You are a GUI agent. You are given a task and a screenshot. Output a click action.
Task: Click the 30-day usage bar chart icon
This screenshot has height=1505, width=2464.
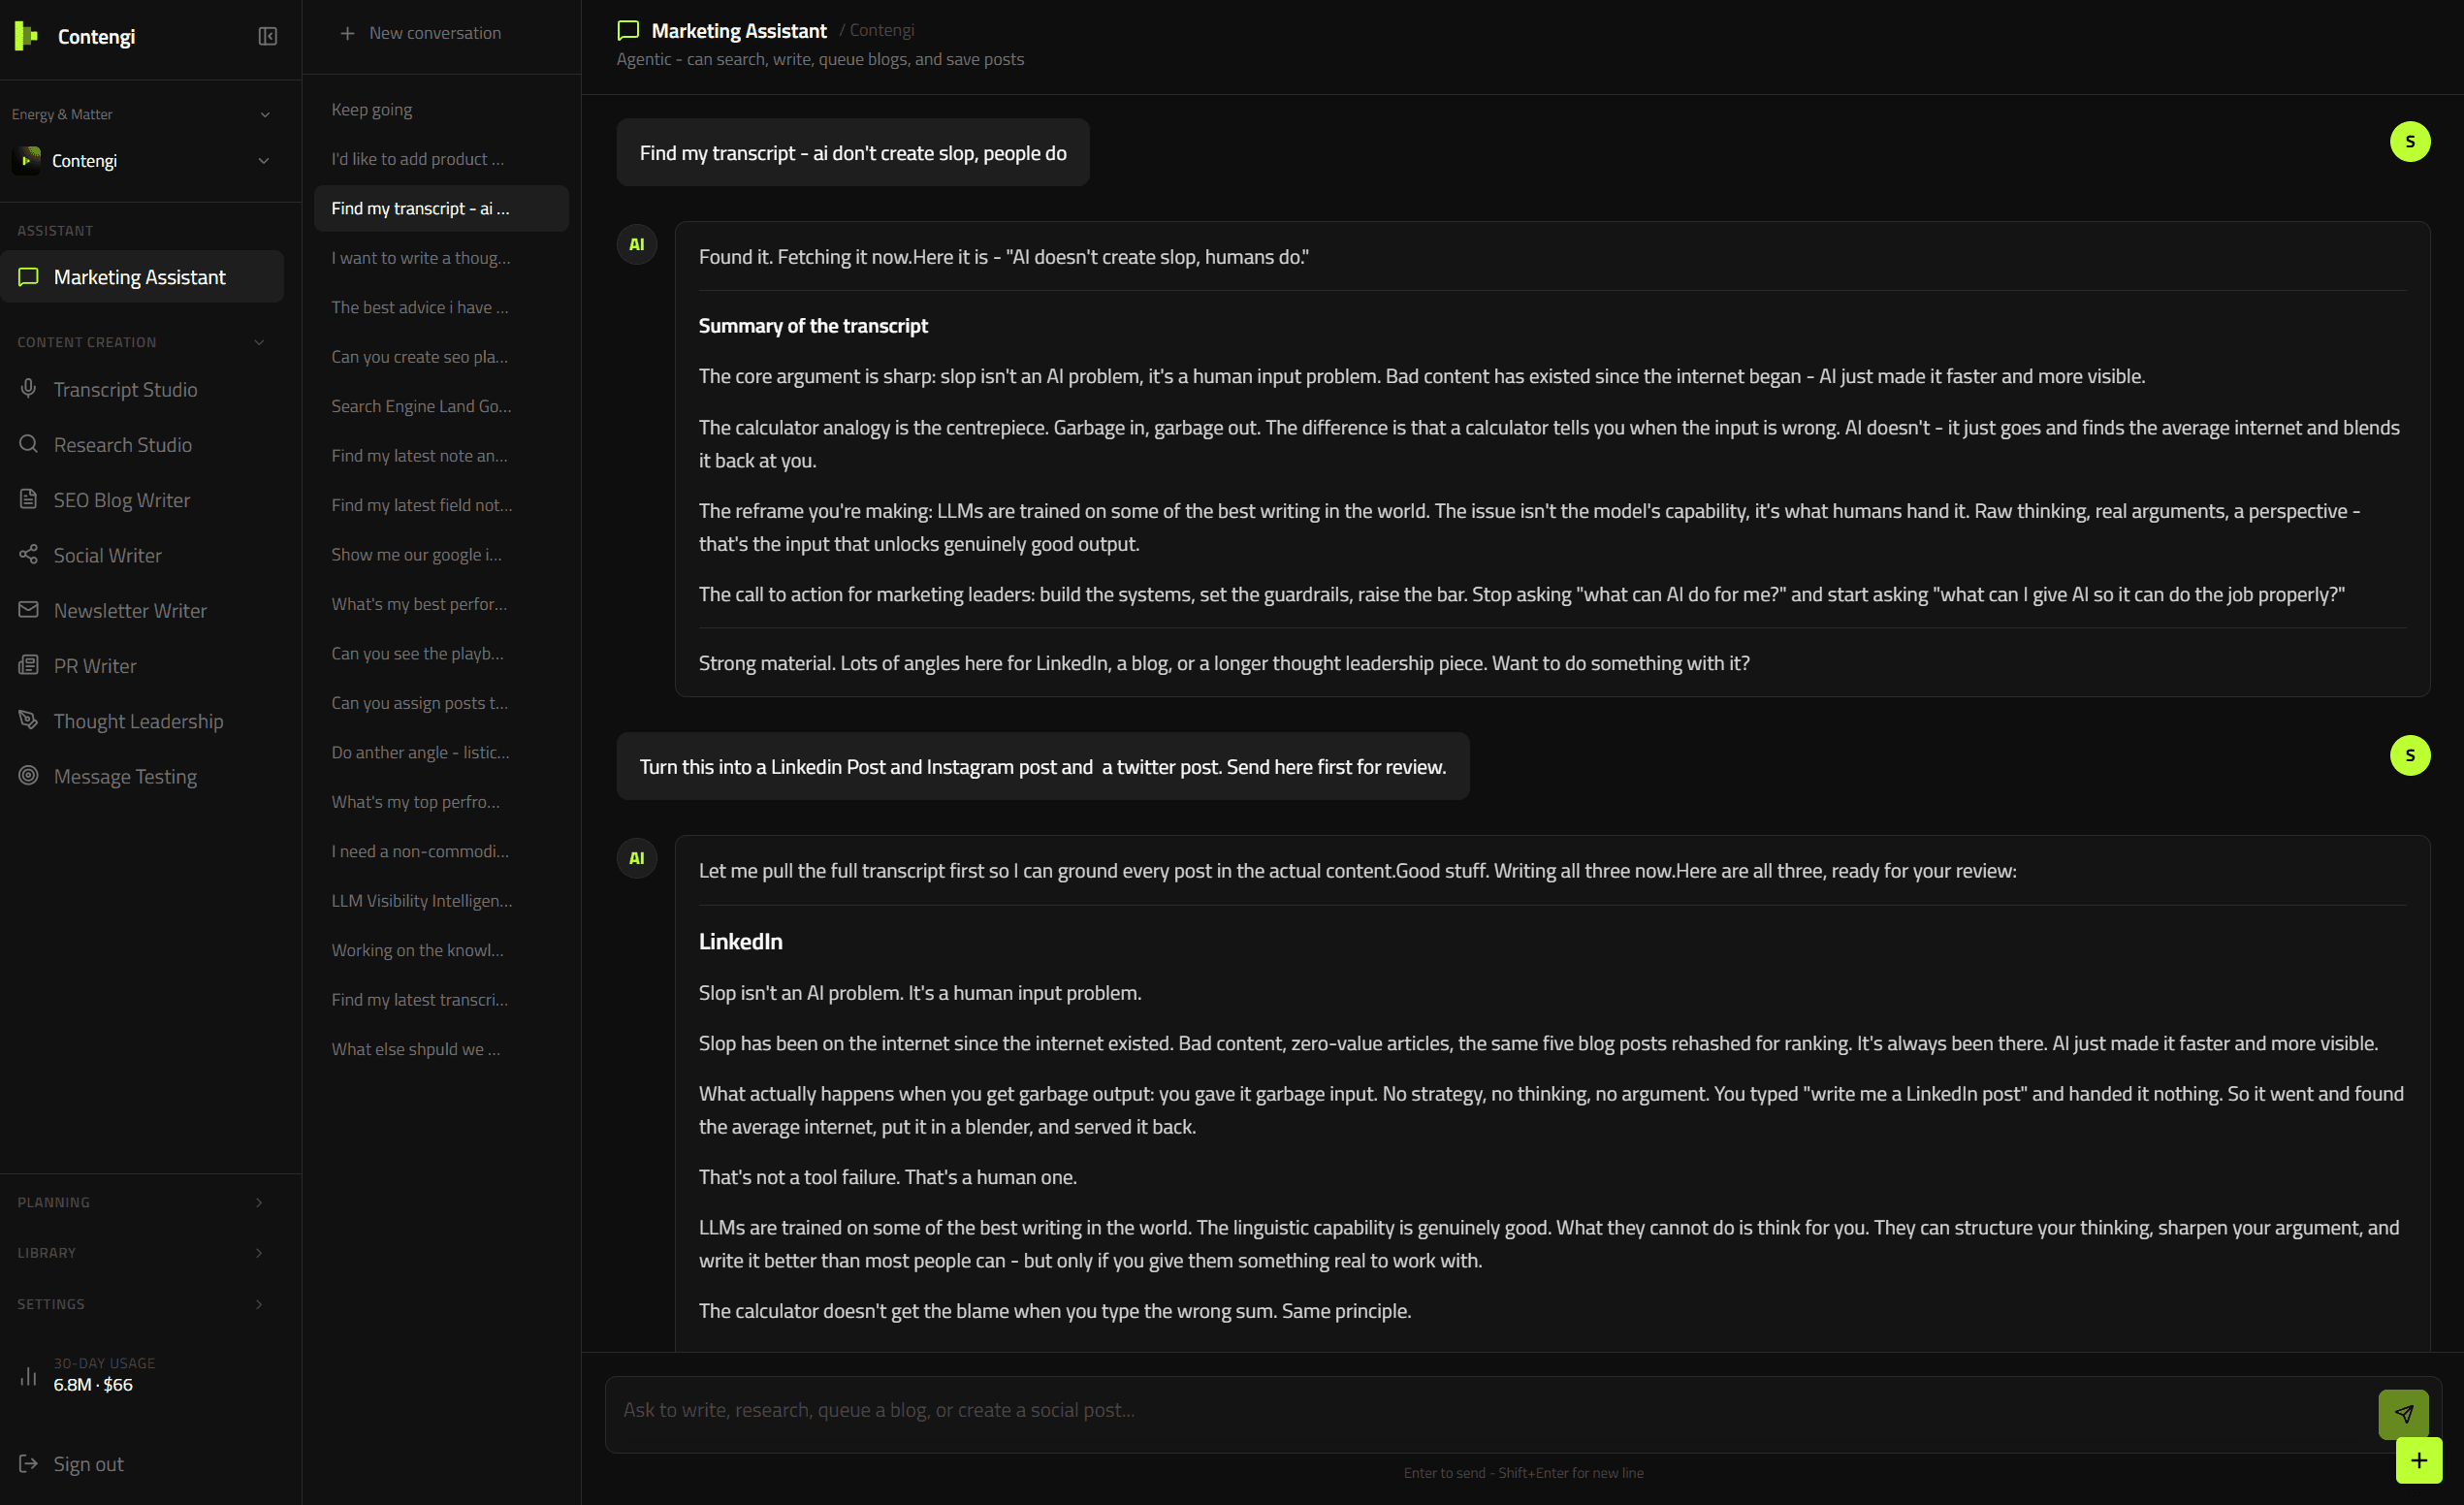29,1376
